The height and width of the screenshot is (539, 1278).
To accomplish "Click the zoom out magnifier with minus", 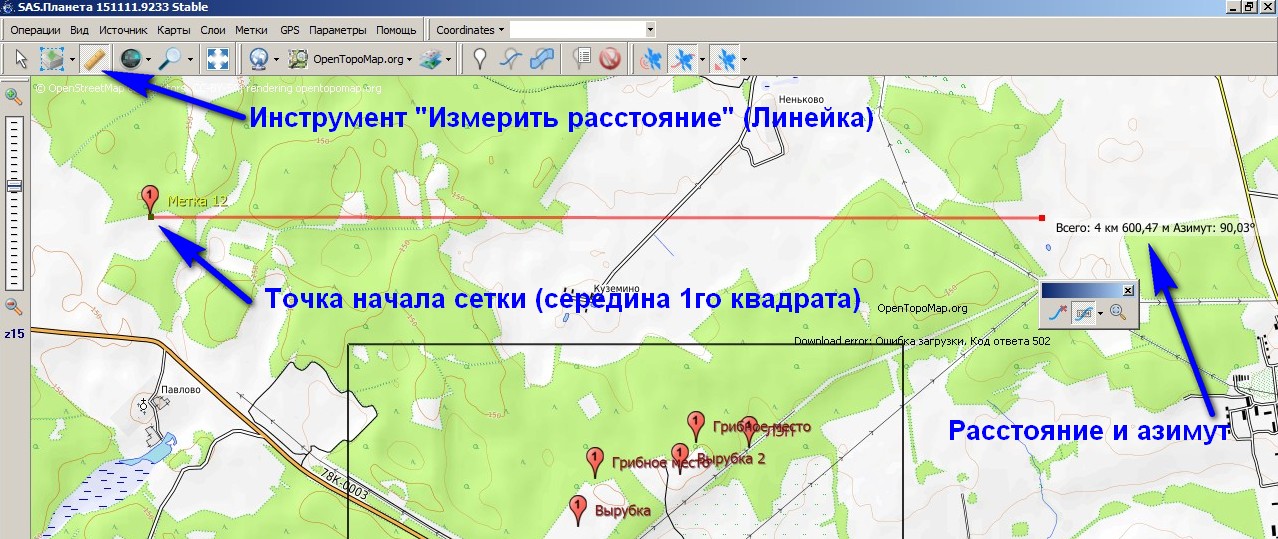I will (x=14, y=306).
